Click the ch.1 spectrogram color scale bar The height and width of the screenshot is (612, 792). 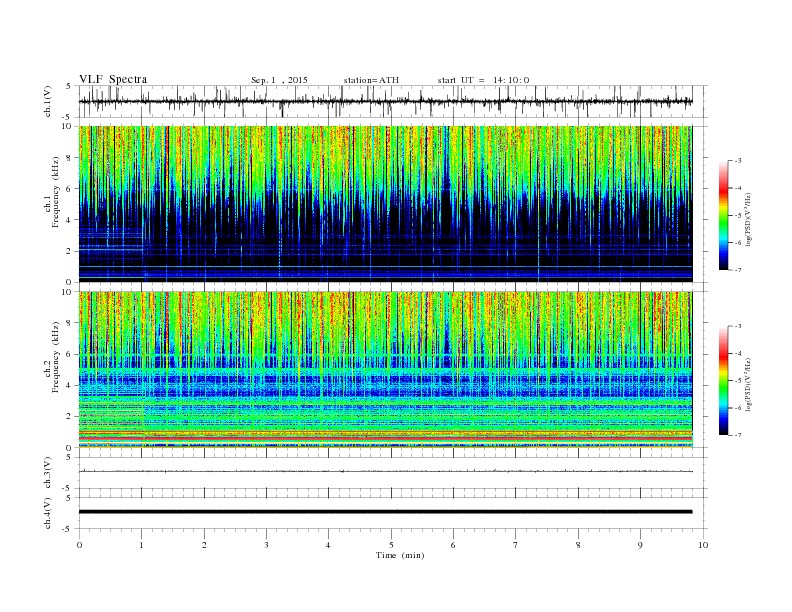(723, 215)
